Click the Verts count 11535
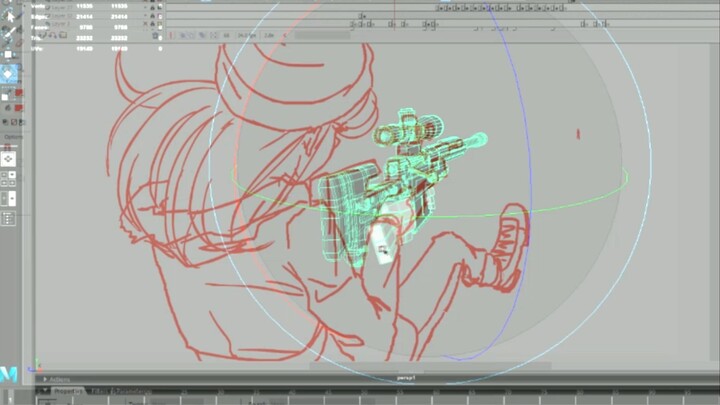 click(x=84, y=6)
